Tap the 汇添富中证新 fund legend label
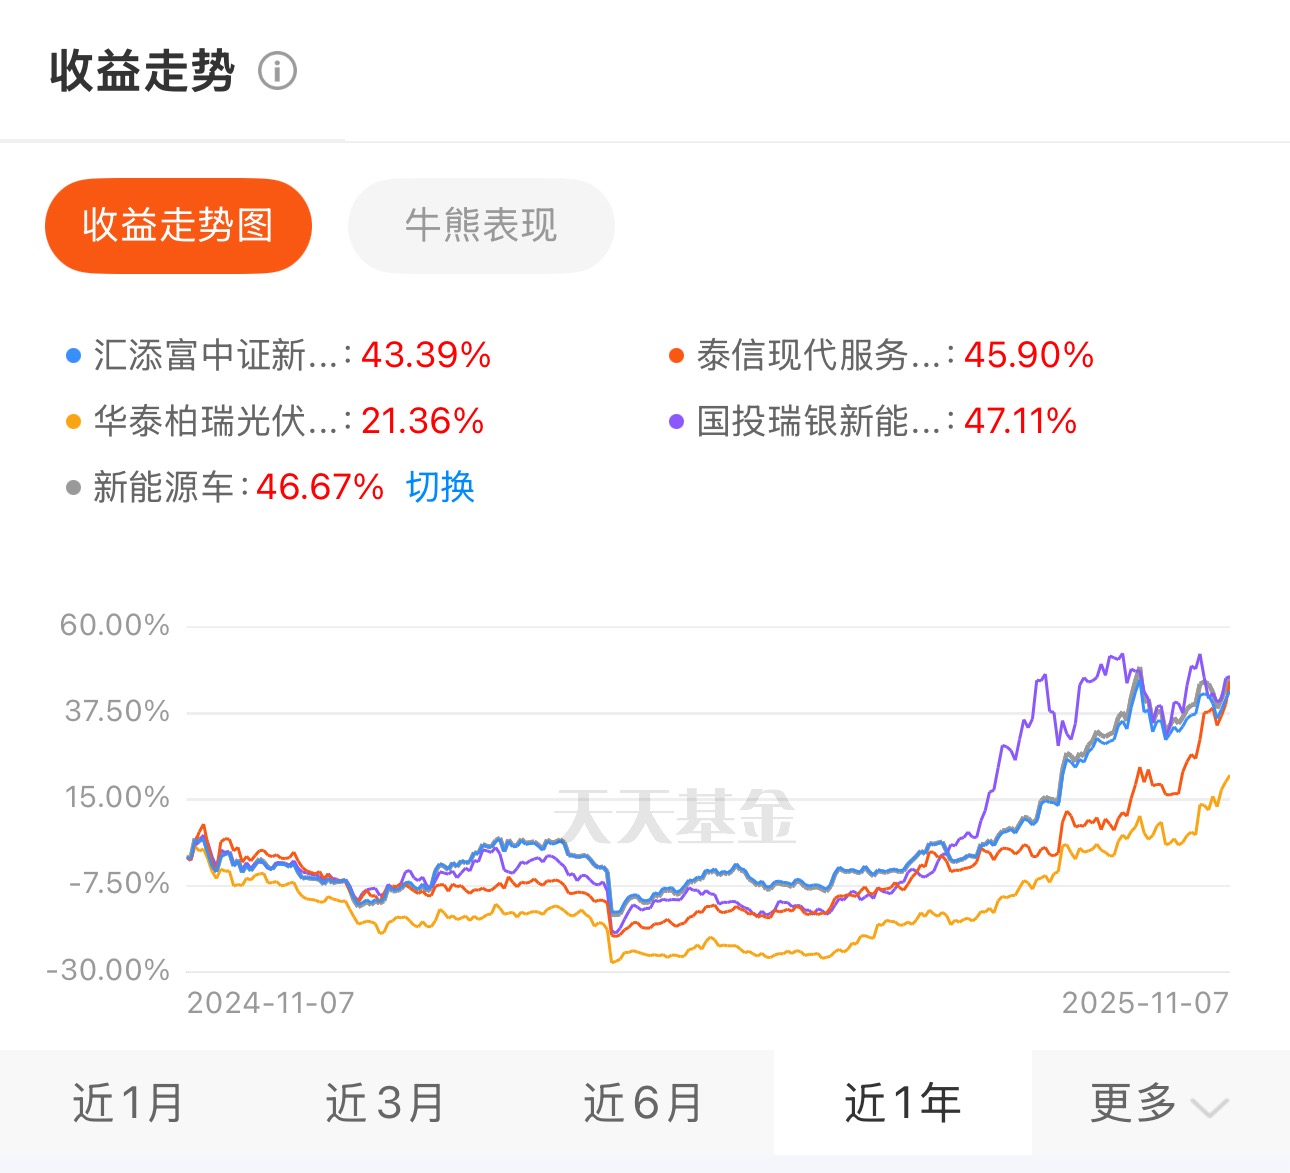This screenshot has height=1173, width=1290. pyautogui.click(x=215, y=356)
